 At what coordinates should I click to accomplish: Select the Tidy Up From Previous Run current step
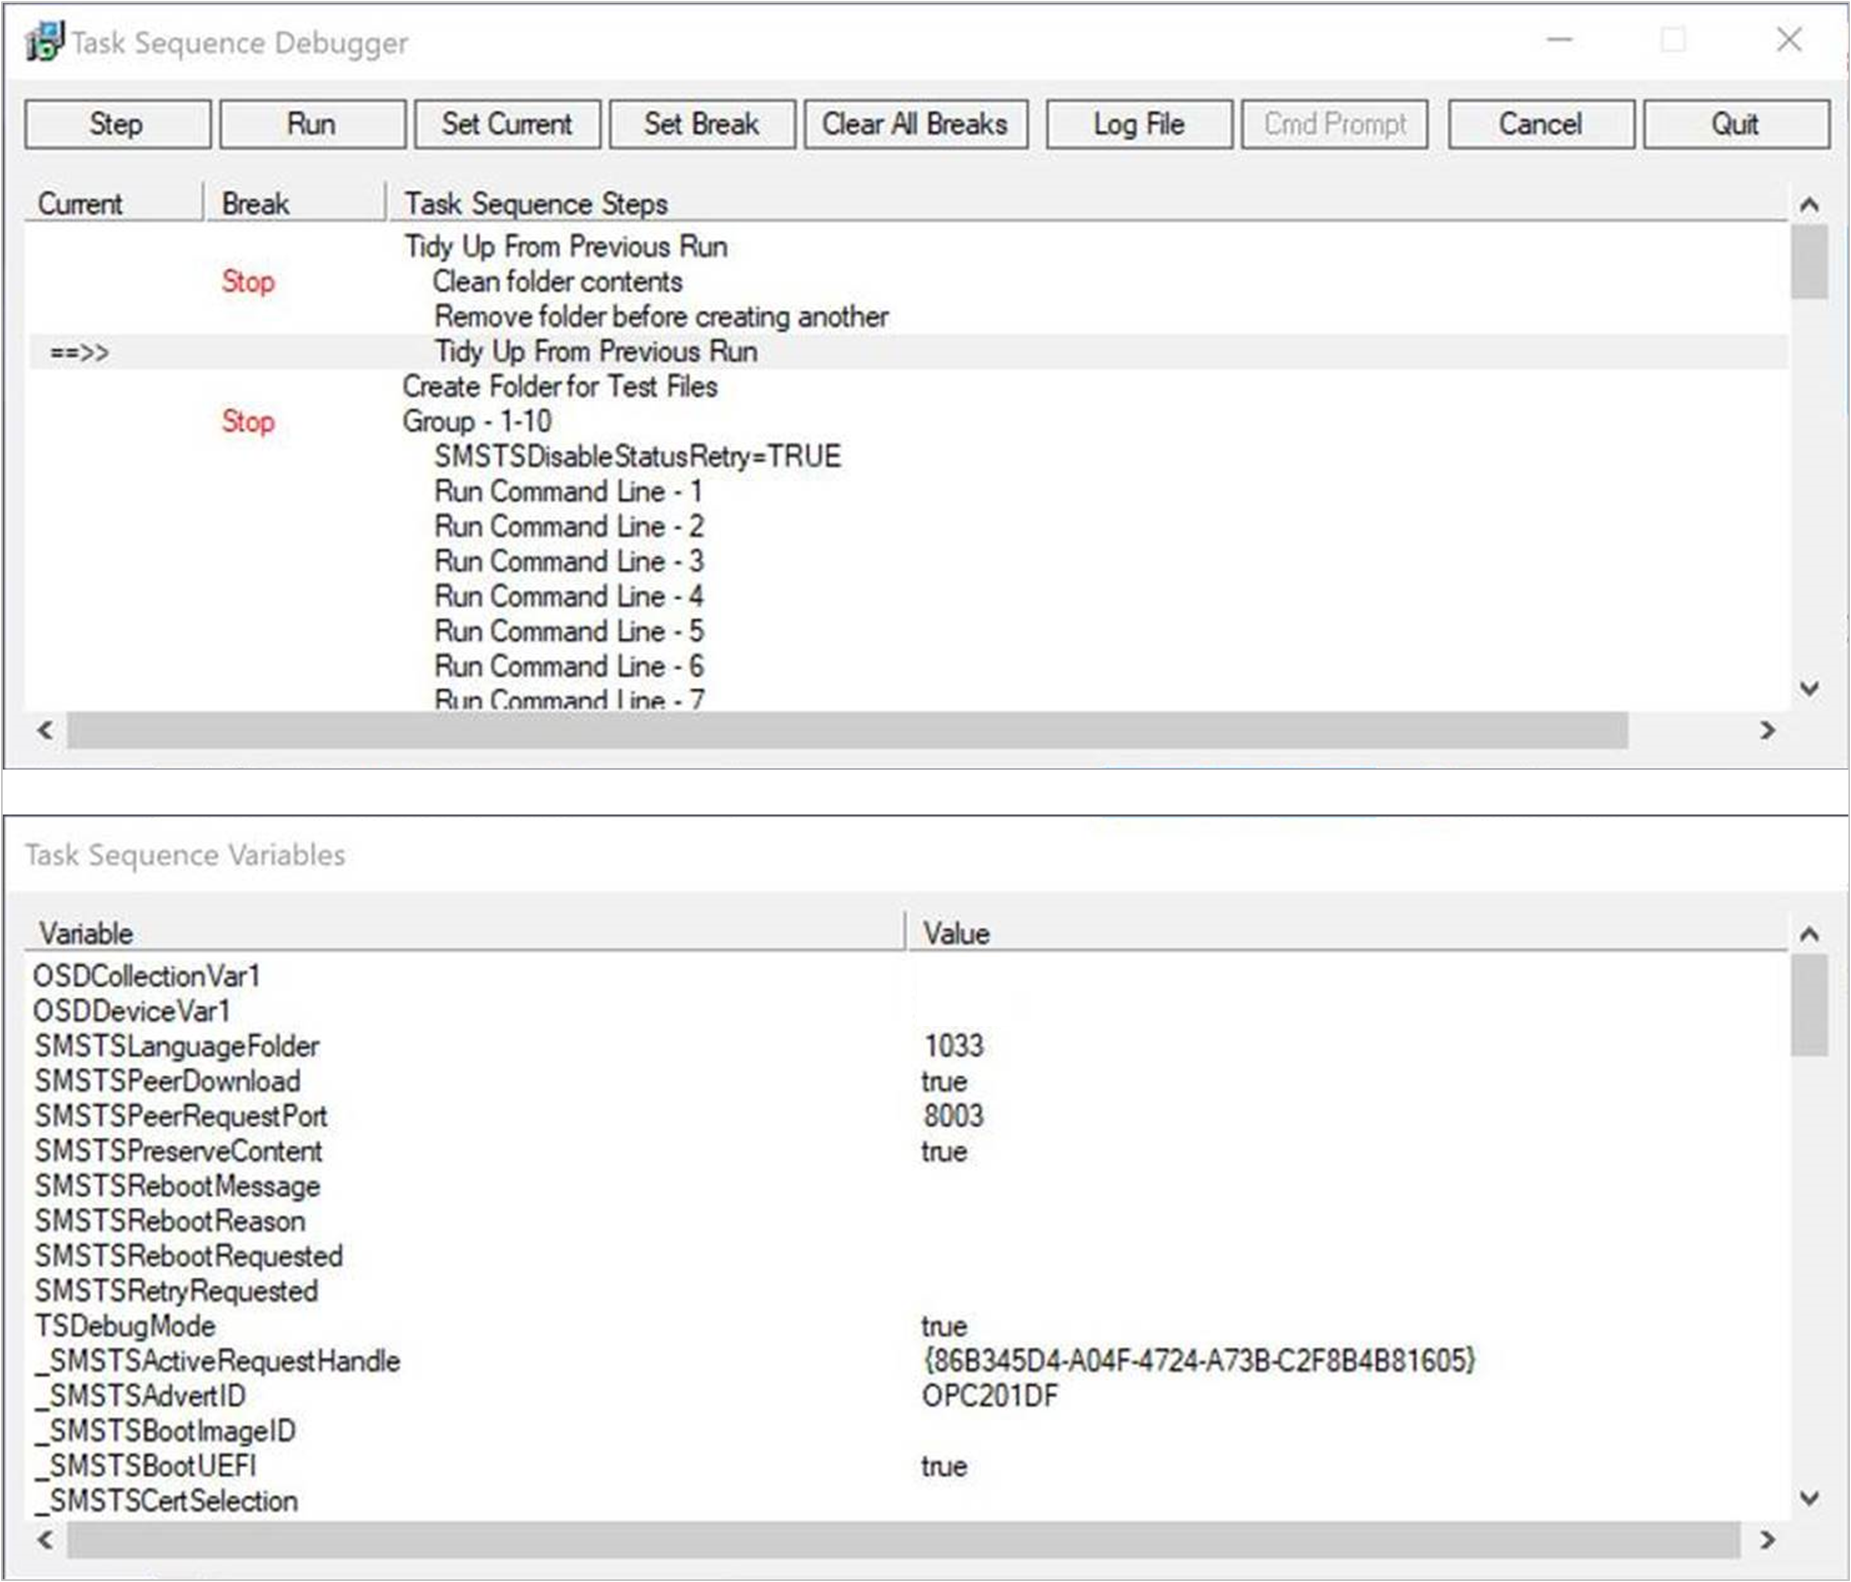594,352
